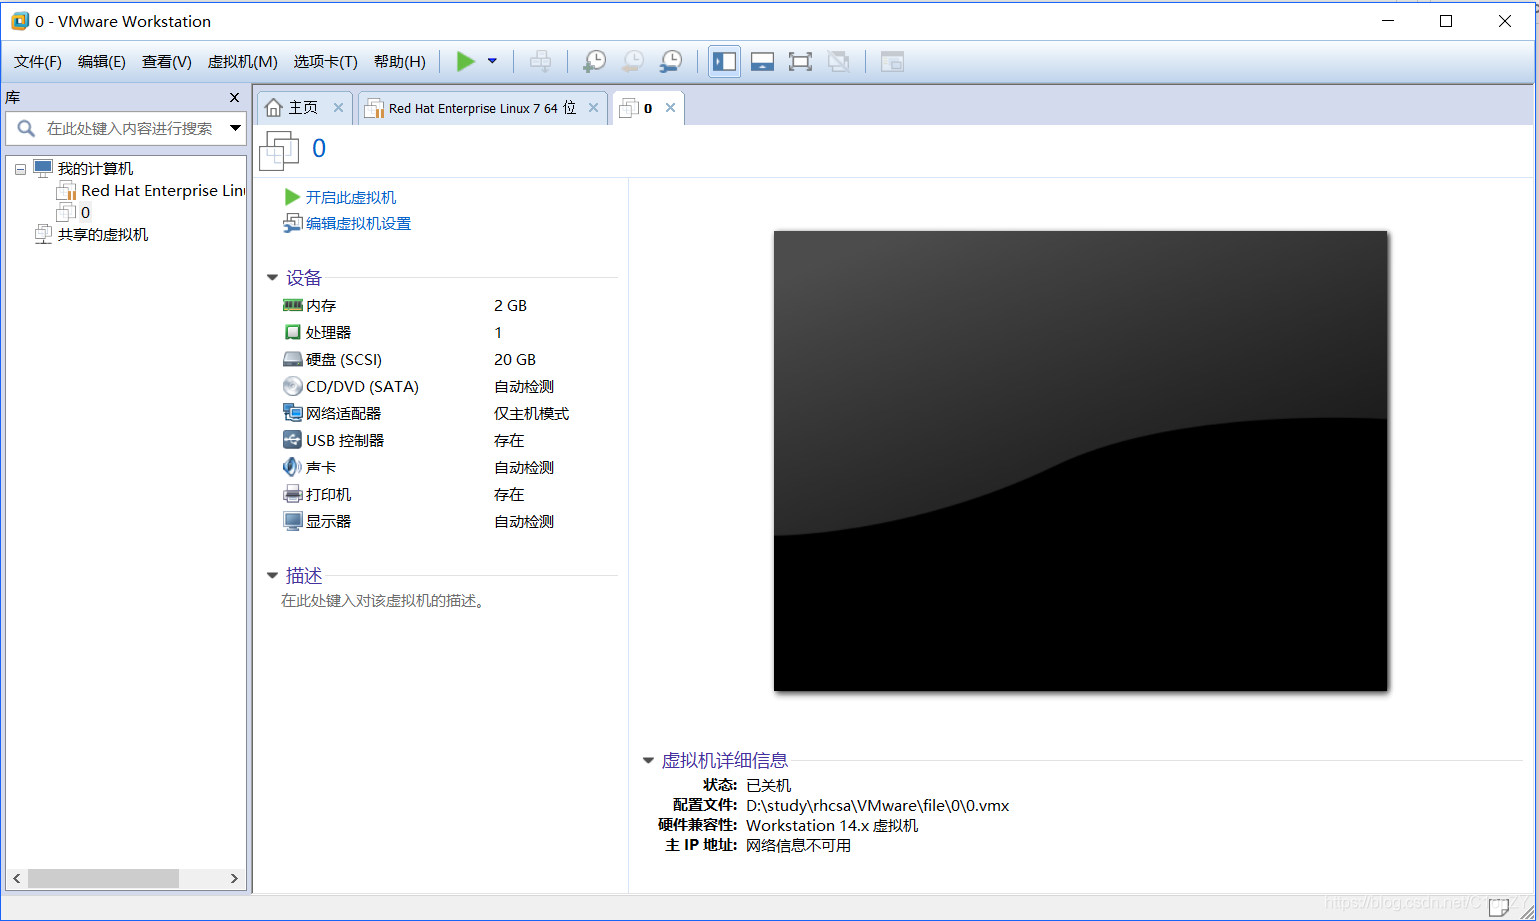
Task: Open the Unity mode toolbar icon
Action: 838,61
